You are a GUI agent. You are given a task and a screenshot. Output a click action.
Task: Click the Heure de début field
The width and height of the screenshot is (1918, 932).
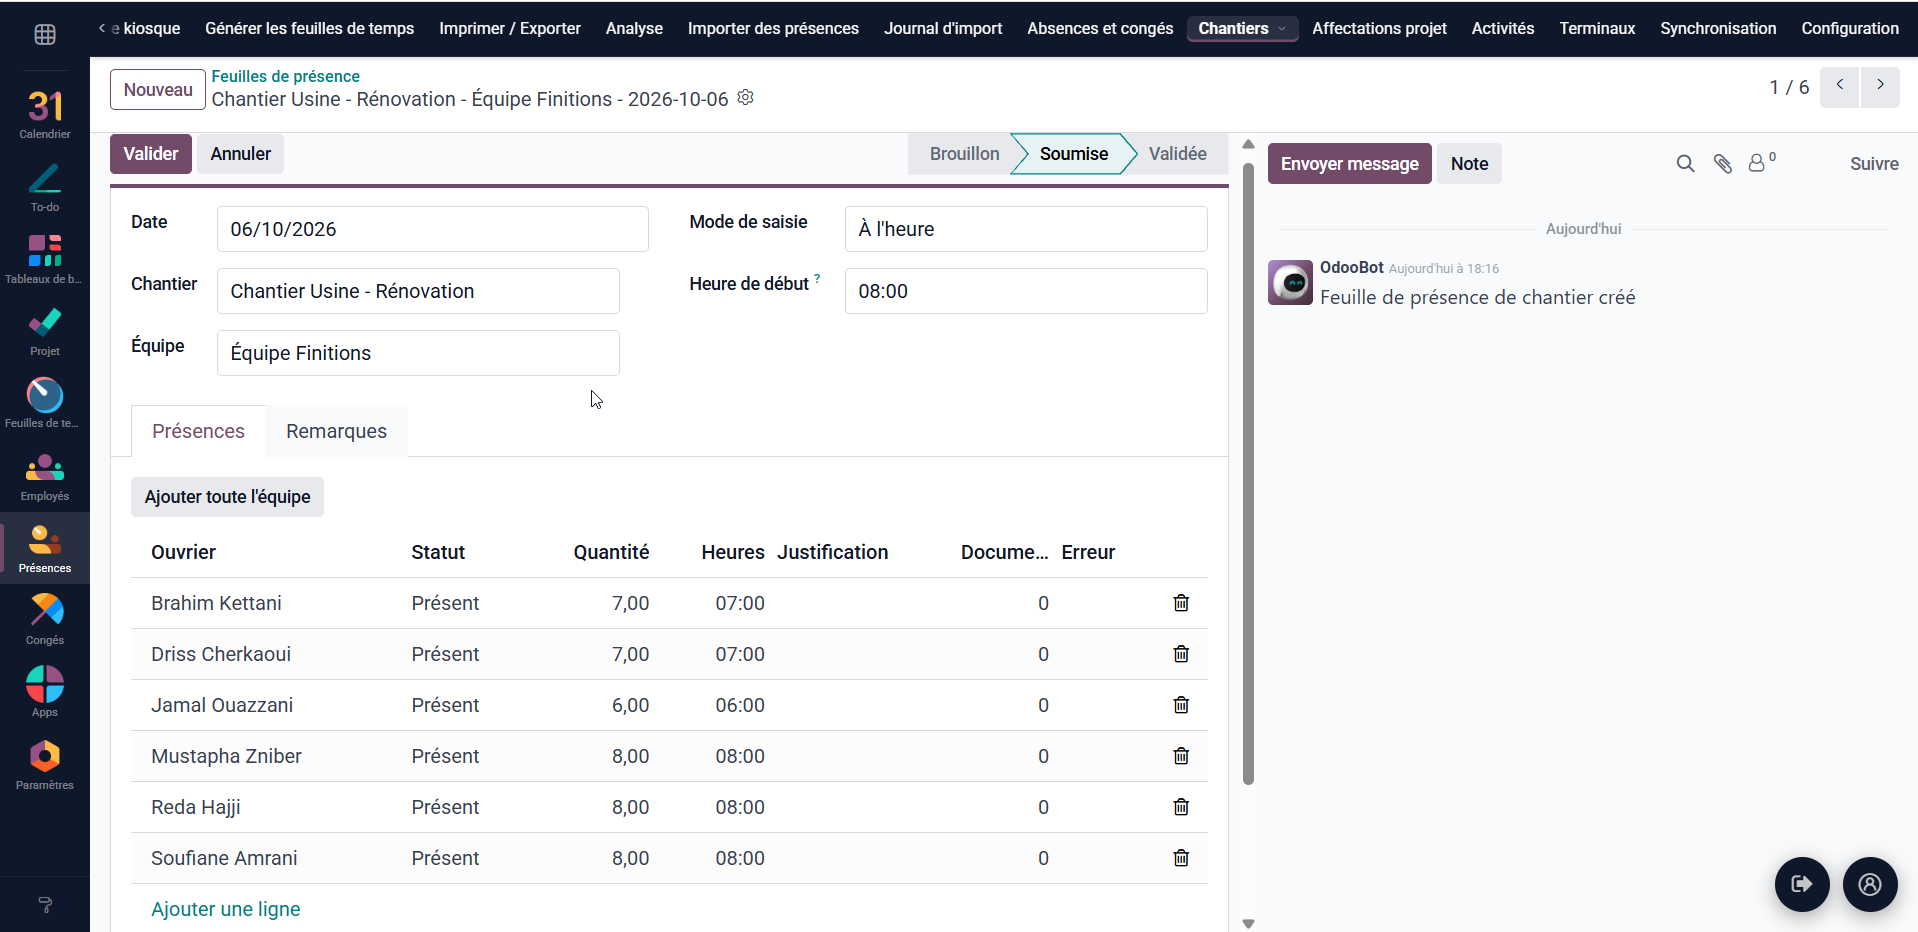(x=1026, y=291)
